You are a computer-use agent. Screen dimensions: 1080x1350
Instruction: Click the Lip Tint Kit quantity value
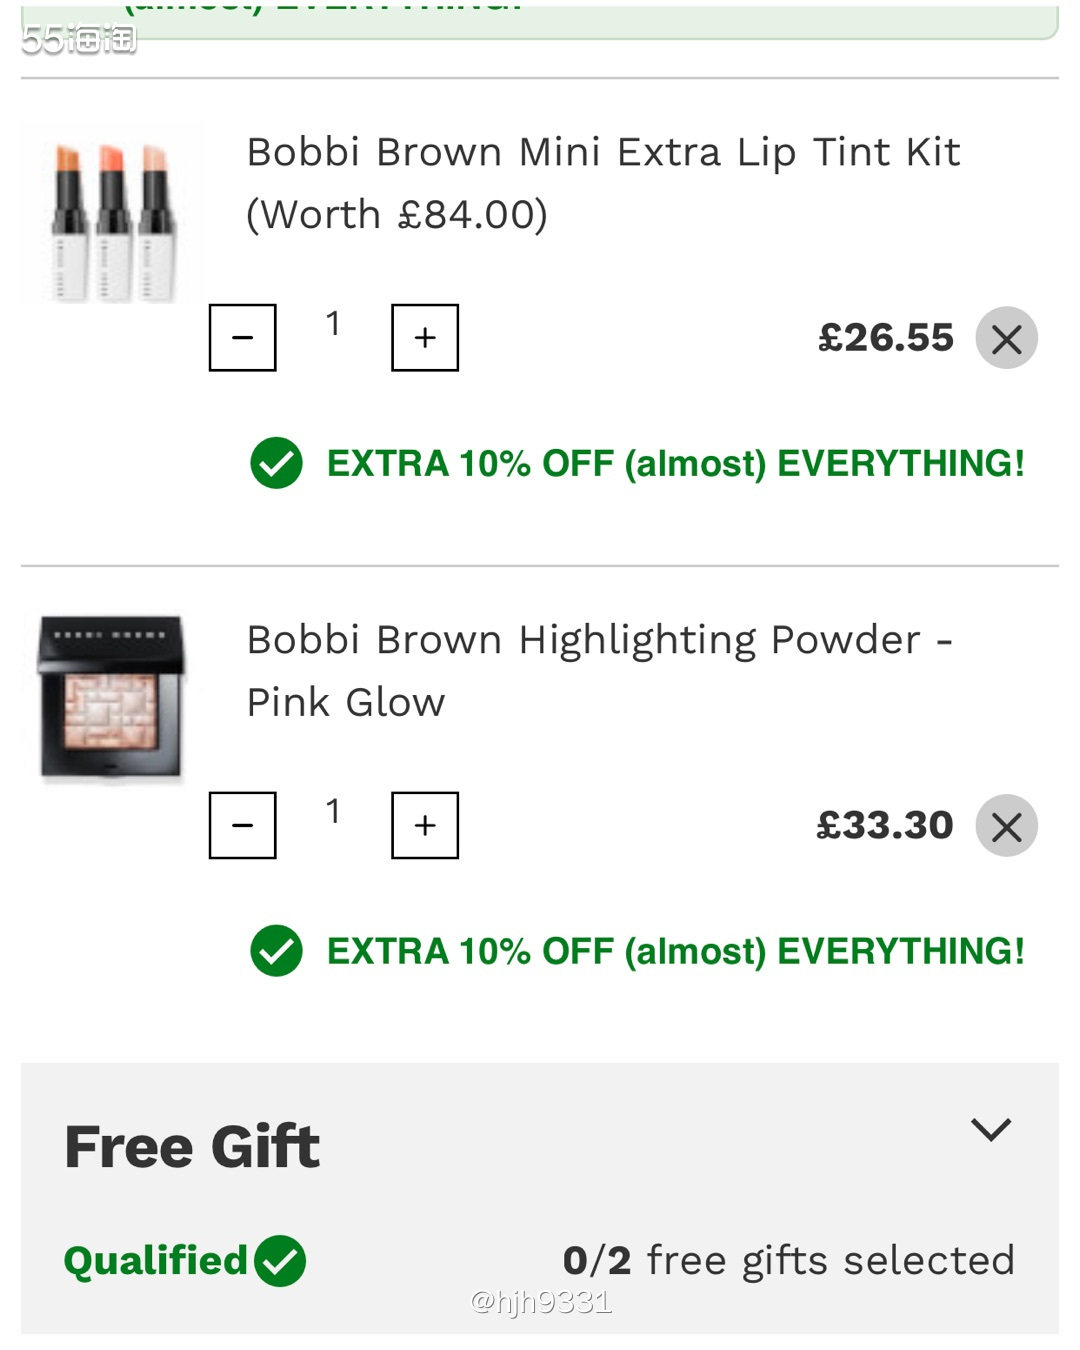(x=333, y=324)
